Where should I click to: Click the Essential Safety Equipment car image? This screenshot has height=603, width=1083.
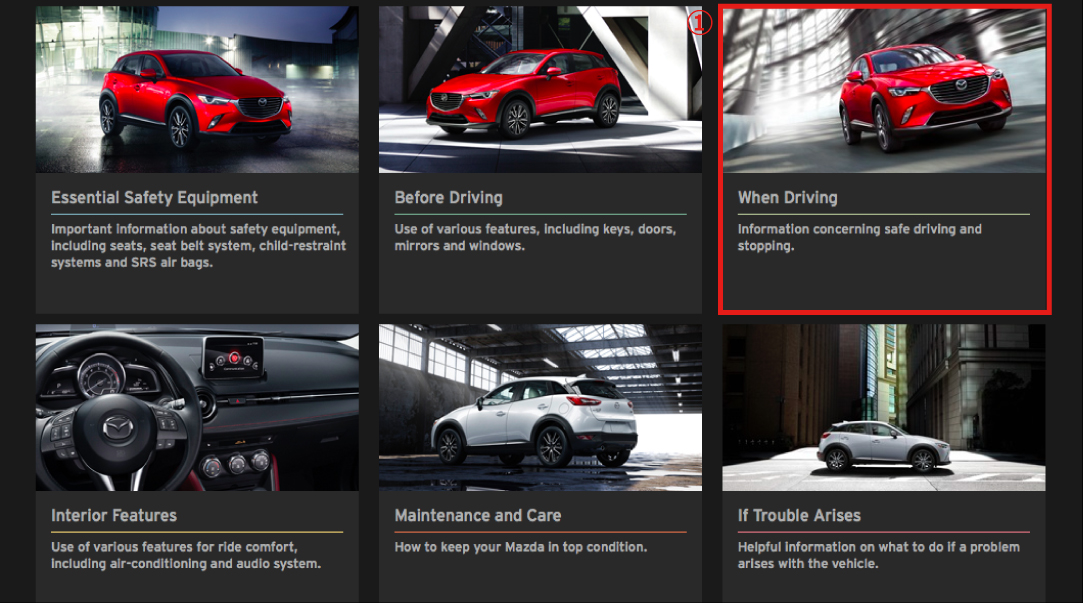tap(197, 90)
